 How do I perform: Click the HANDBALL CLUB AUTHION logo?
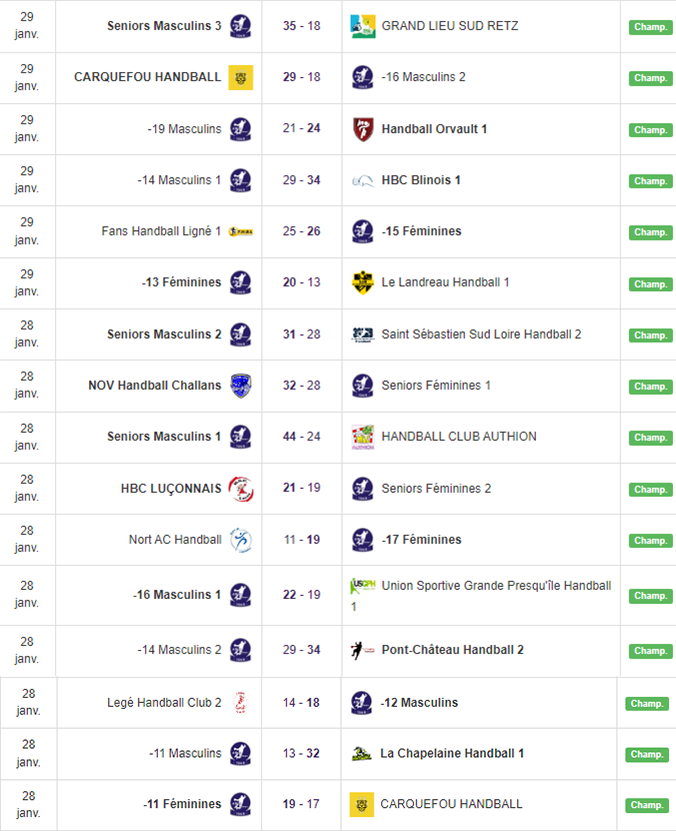click(x=362, y=437)
